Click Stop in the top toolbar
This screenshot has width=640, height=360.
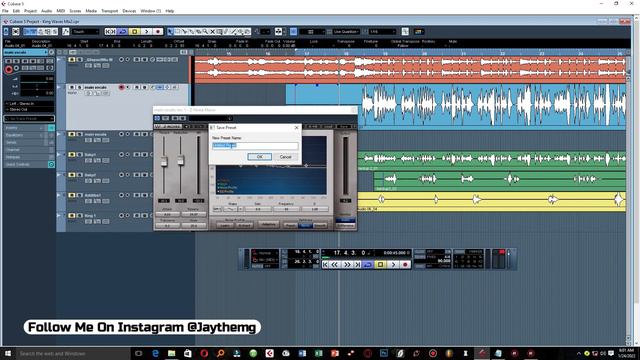click(x=134, y=31)
